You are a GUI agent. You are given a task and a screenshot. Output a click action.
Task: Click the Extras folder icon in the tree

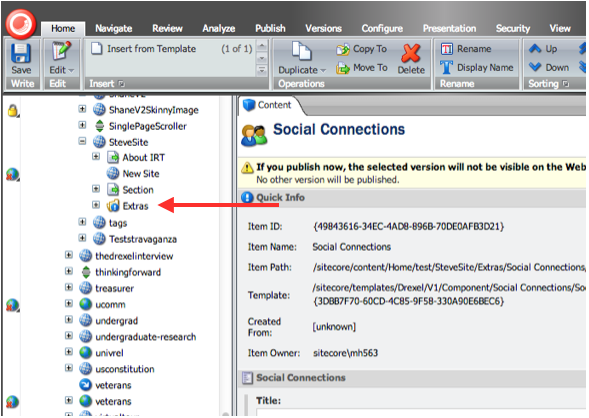[113, 206]
